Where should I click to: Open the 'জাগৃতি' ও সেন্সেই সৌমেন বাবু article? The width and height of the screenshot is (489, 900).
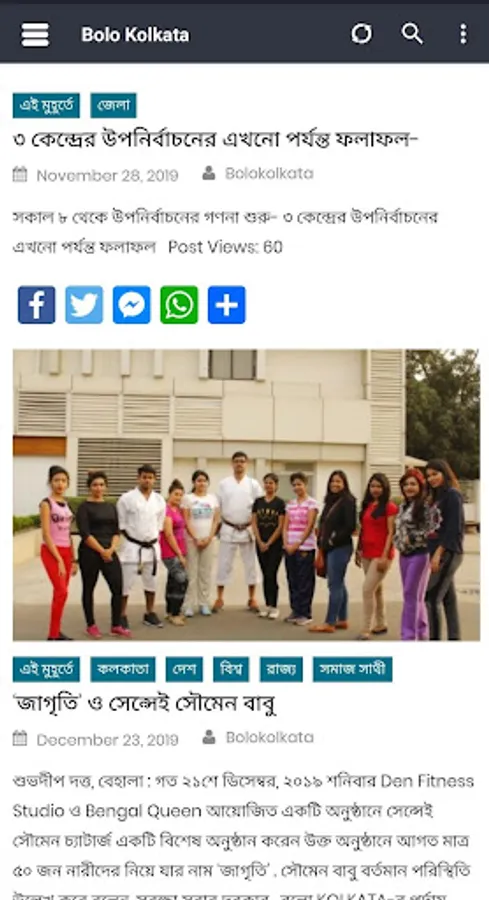pos(145,703)
